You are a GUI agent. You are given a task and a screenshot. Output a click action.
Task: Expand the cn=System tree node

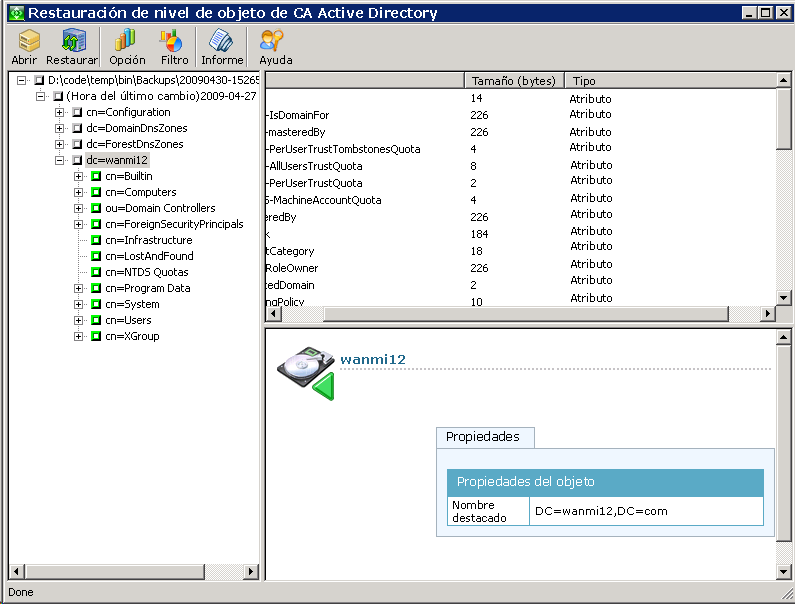79,304
